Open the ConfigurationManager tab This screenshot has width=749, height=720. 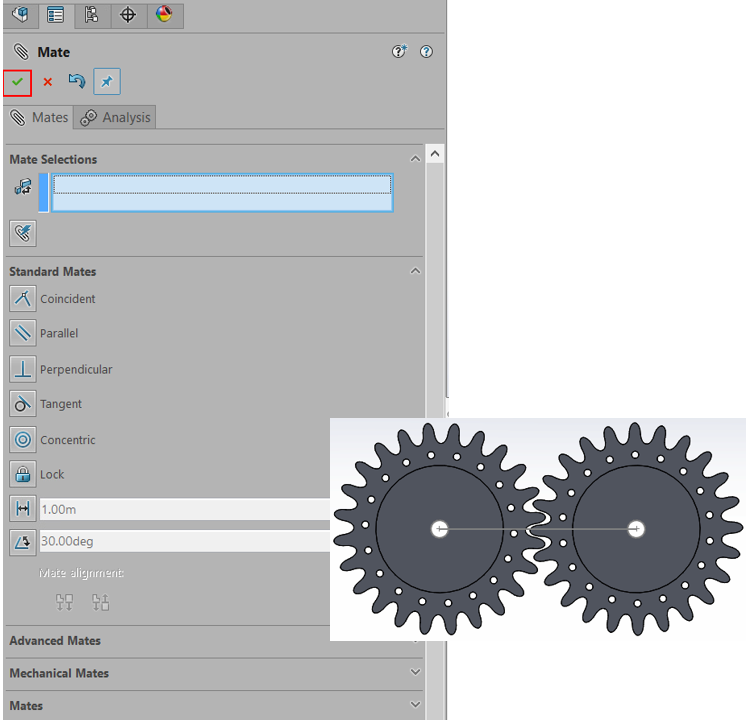(92, 15)
